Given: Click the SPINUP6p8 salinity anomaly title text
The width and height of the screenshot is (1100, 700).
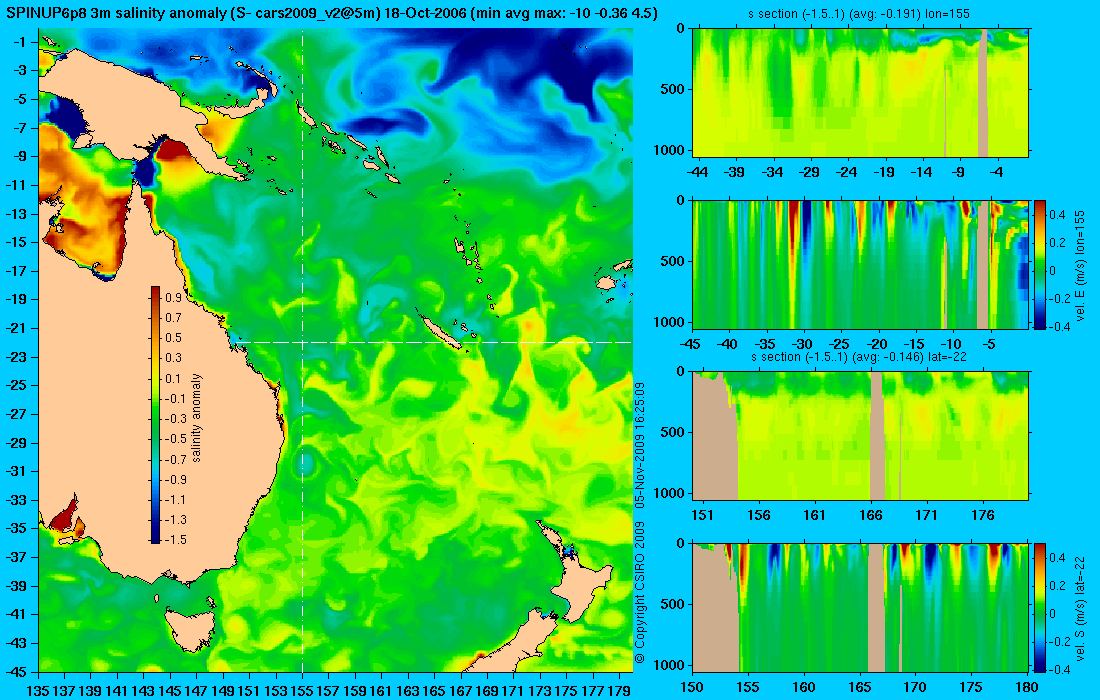Looking at the screenshot, I should [x=332, y=13].
